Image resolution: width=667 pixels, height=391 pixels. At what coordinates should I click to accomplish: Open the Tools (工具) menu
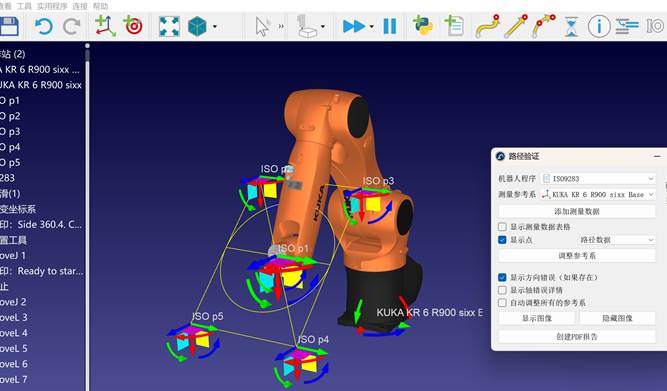click(x=24, y=6)
